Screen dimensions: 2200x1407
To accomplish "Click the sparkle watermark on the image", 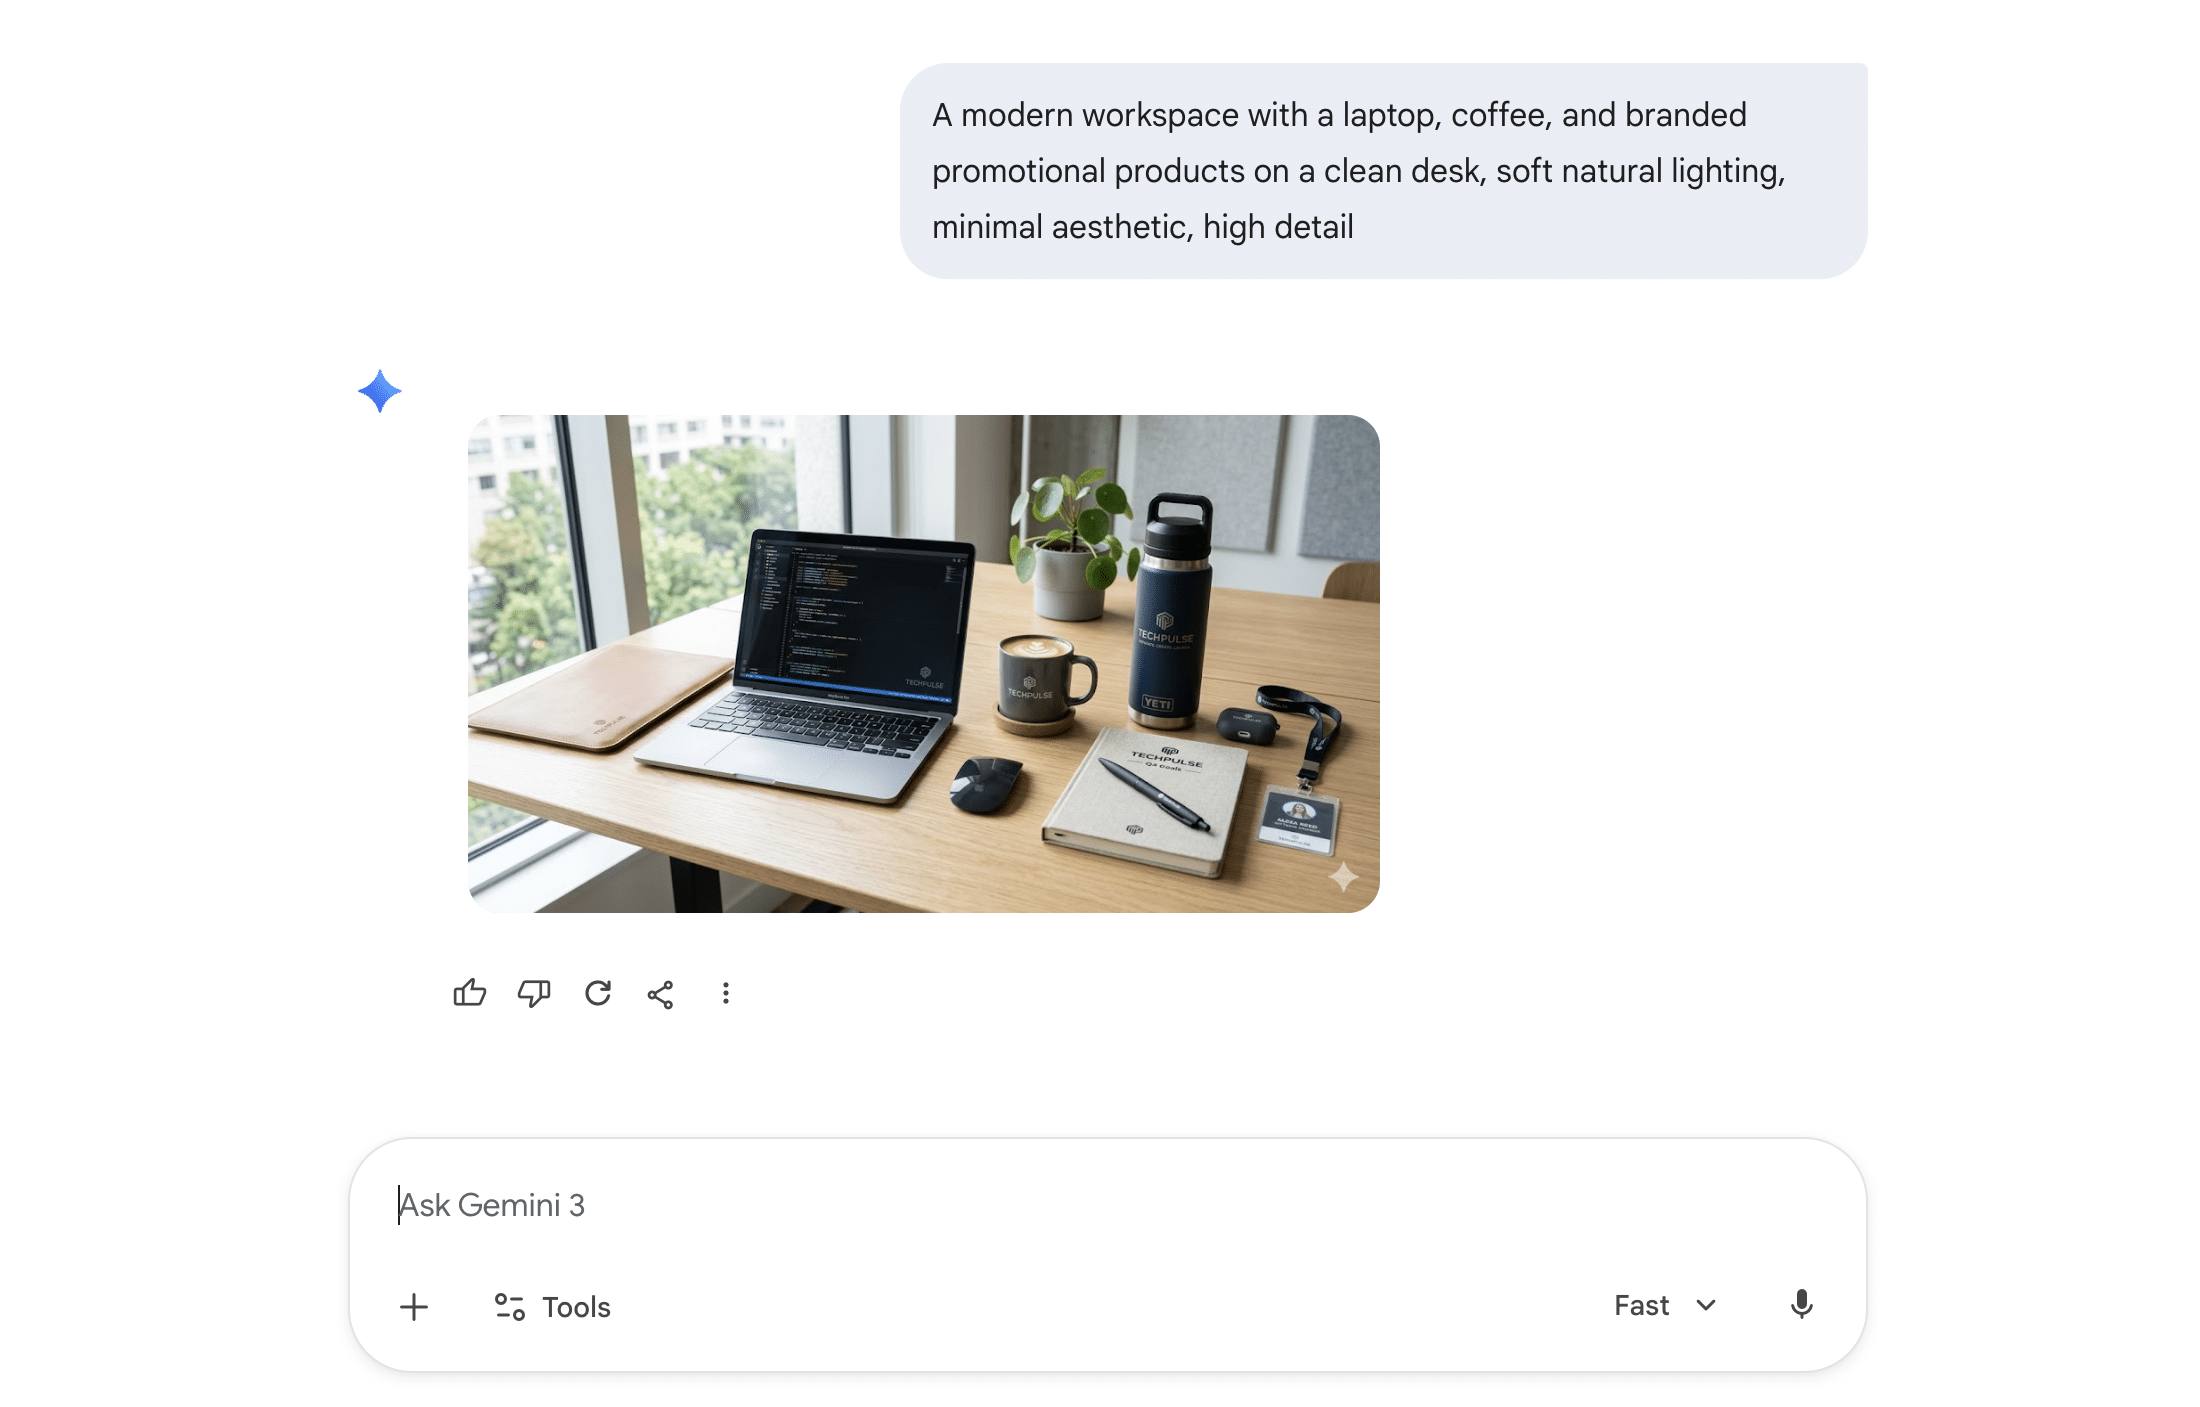I will [x=1343, y=877].
